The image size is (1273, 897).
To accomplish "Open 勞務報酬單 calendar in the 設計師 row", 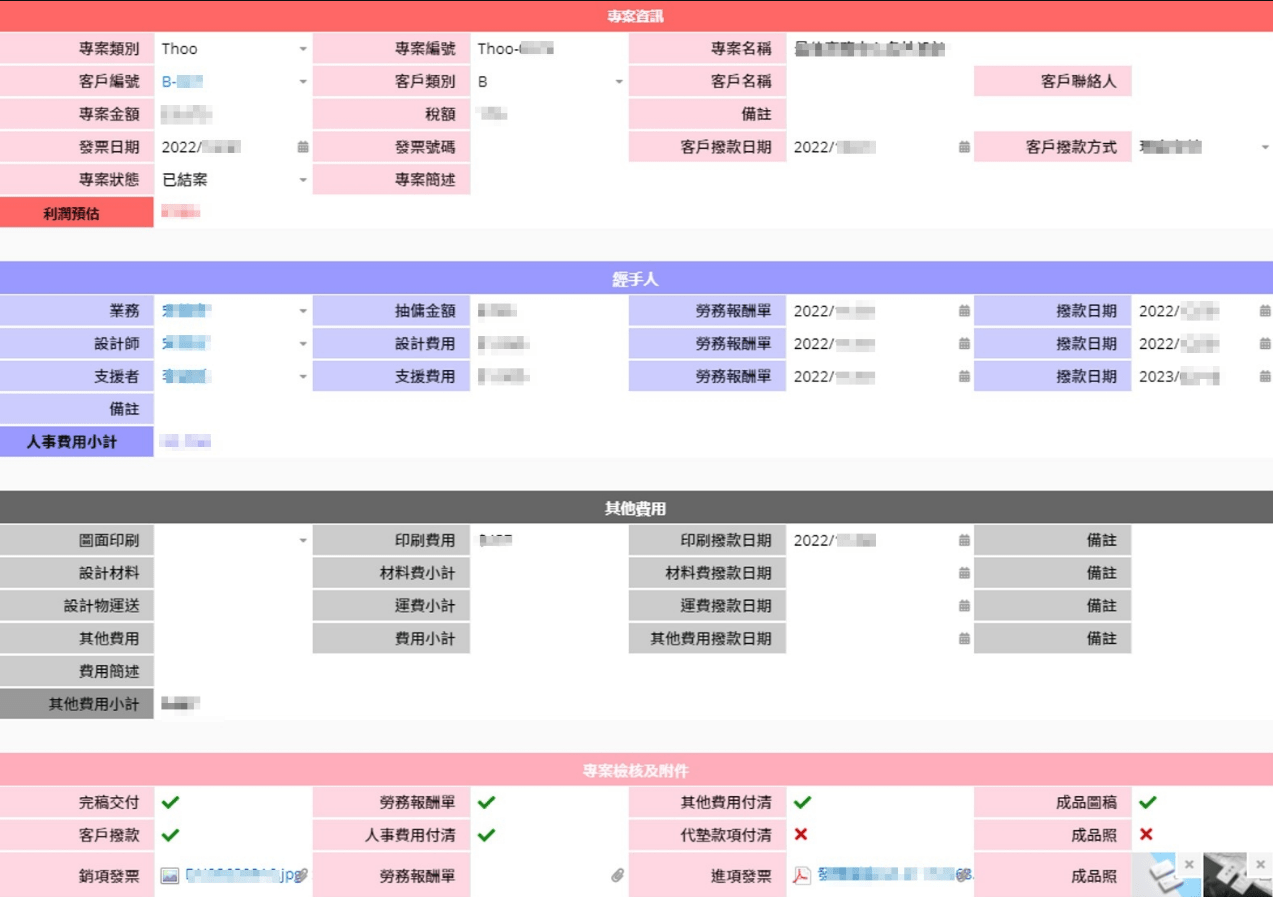I will point(964,344).
